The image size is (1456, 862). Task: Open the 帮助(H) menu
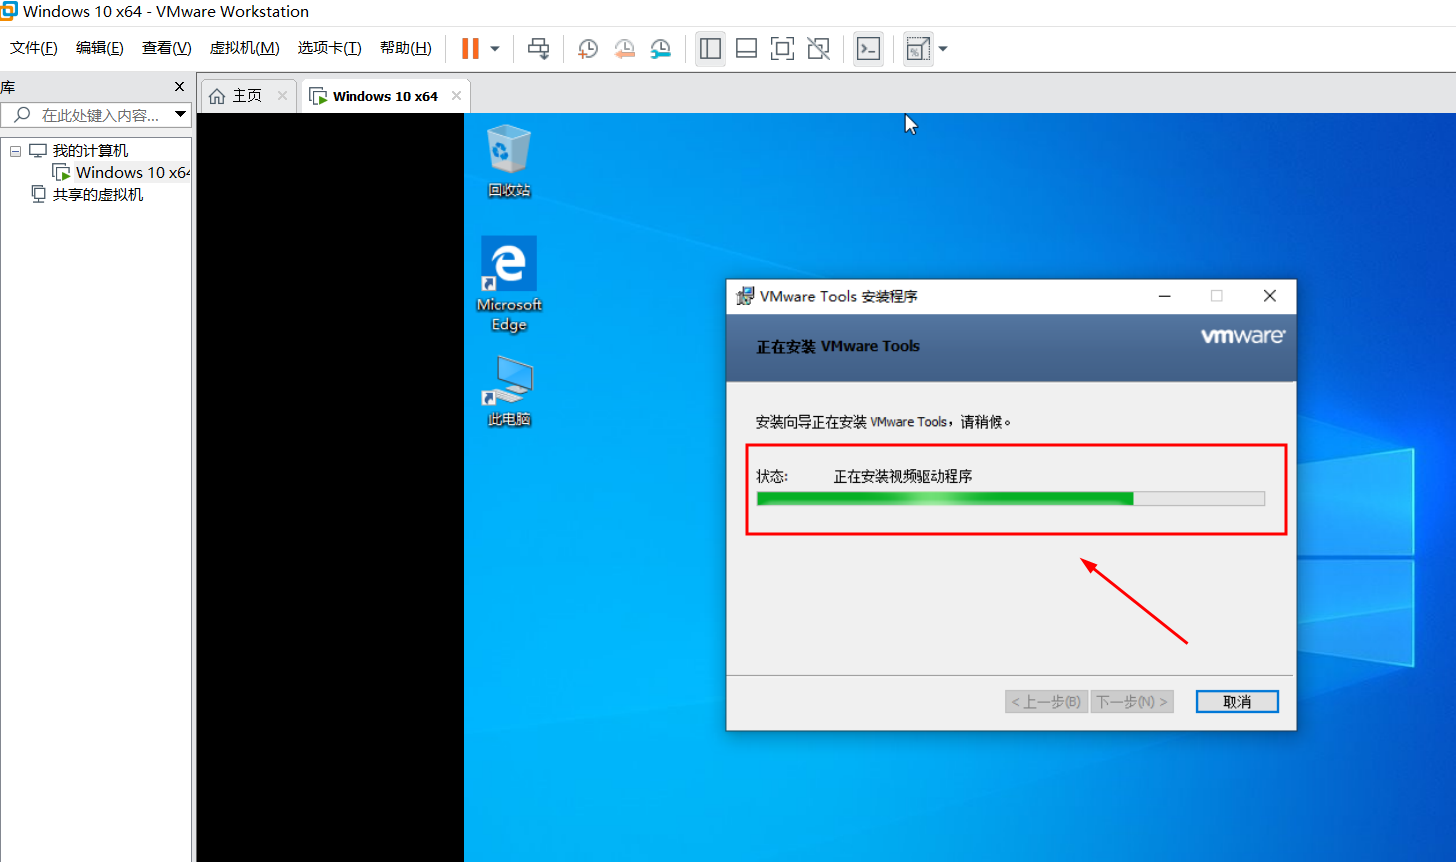click(406, 48)
